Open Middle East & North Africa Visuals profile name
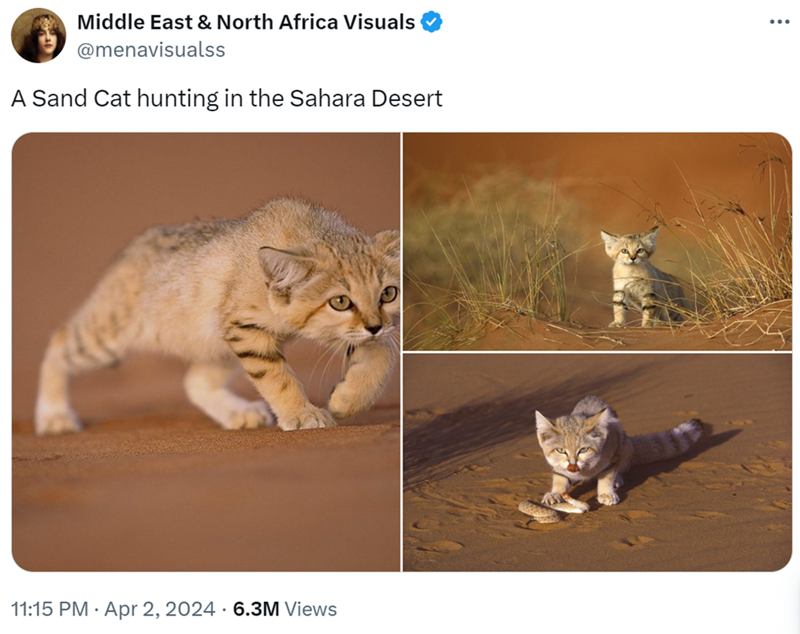 click(245, 22)
